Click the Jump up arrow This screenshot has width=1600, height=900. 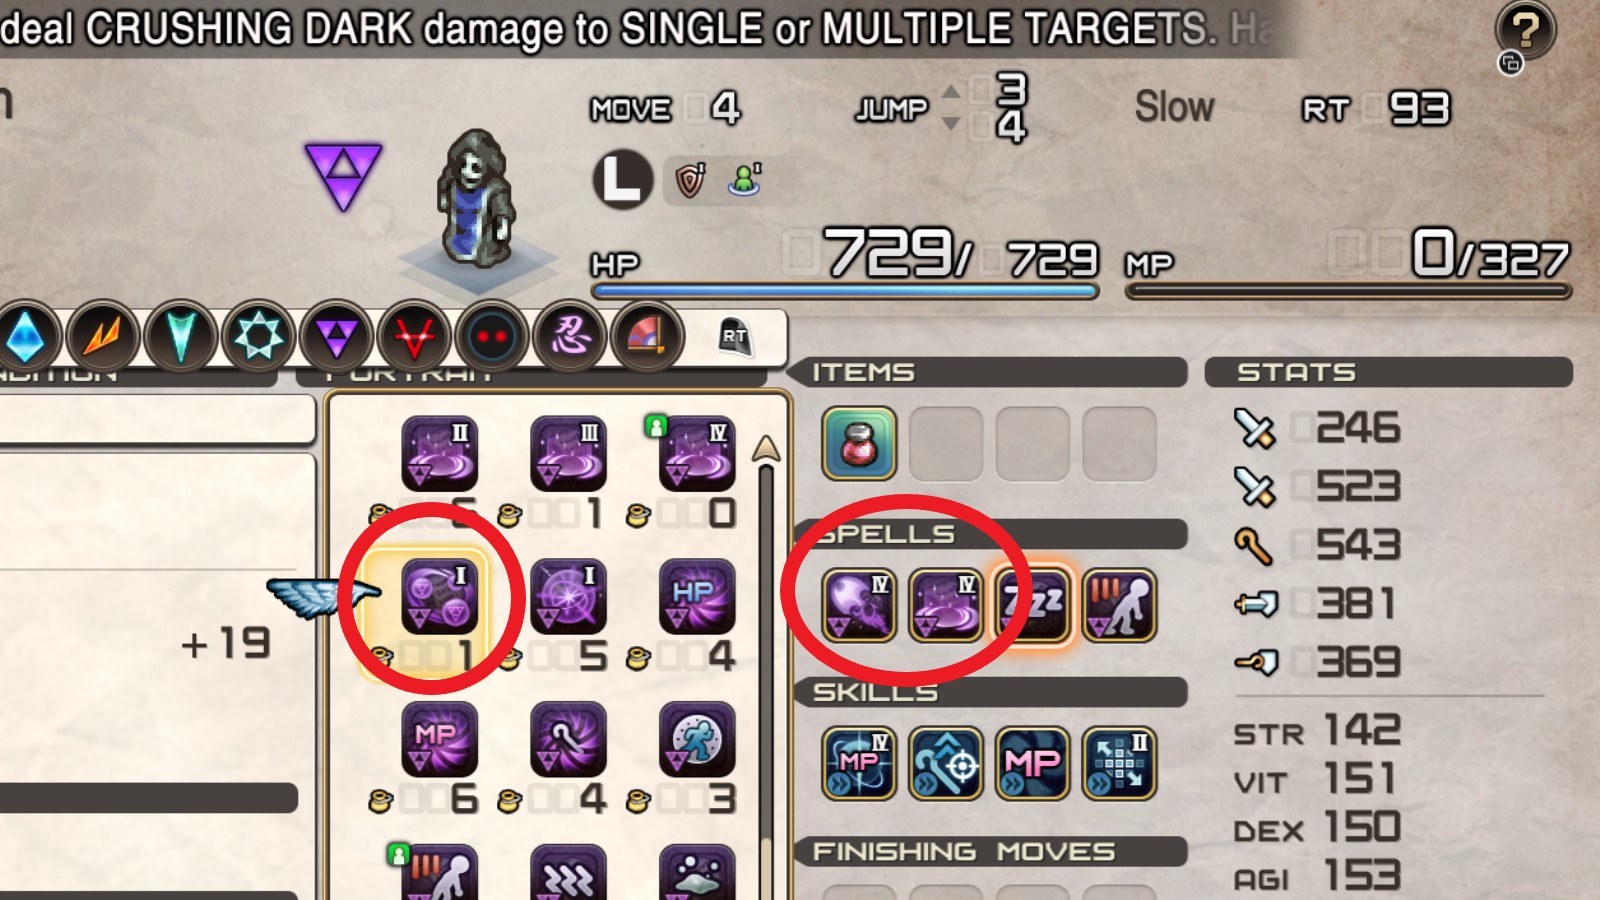point(951,92)
